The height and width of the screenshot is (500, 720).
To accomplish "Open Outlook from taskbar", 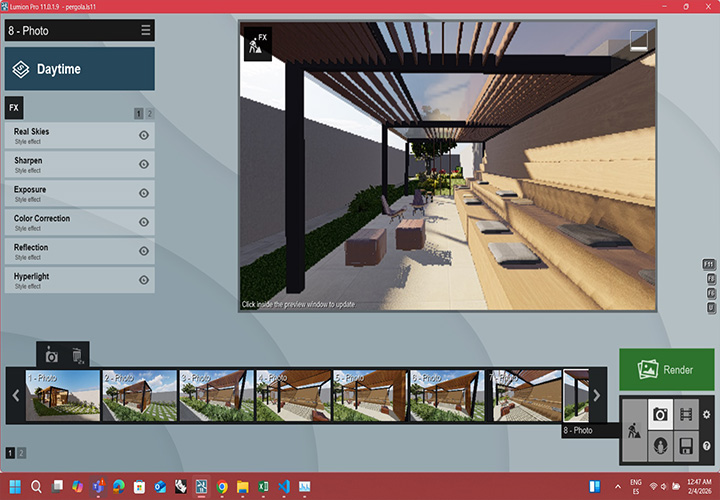I will click(x=160, y=486).
